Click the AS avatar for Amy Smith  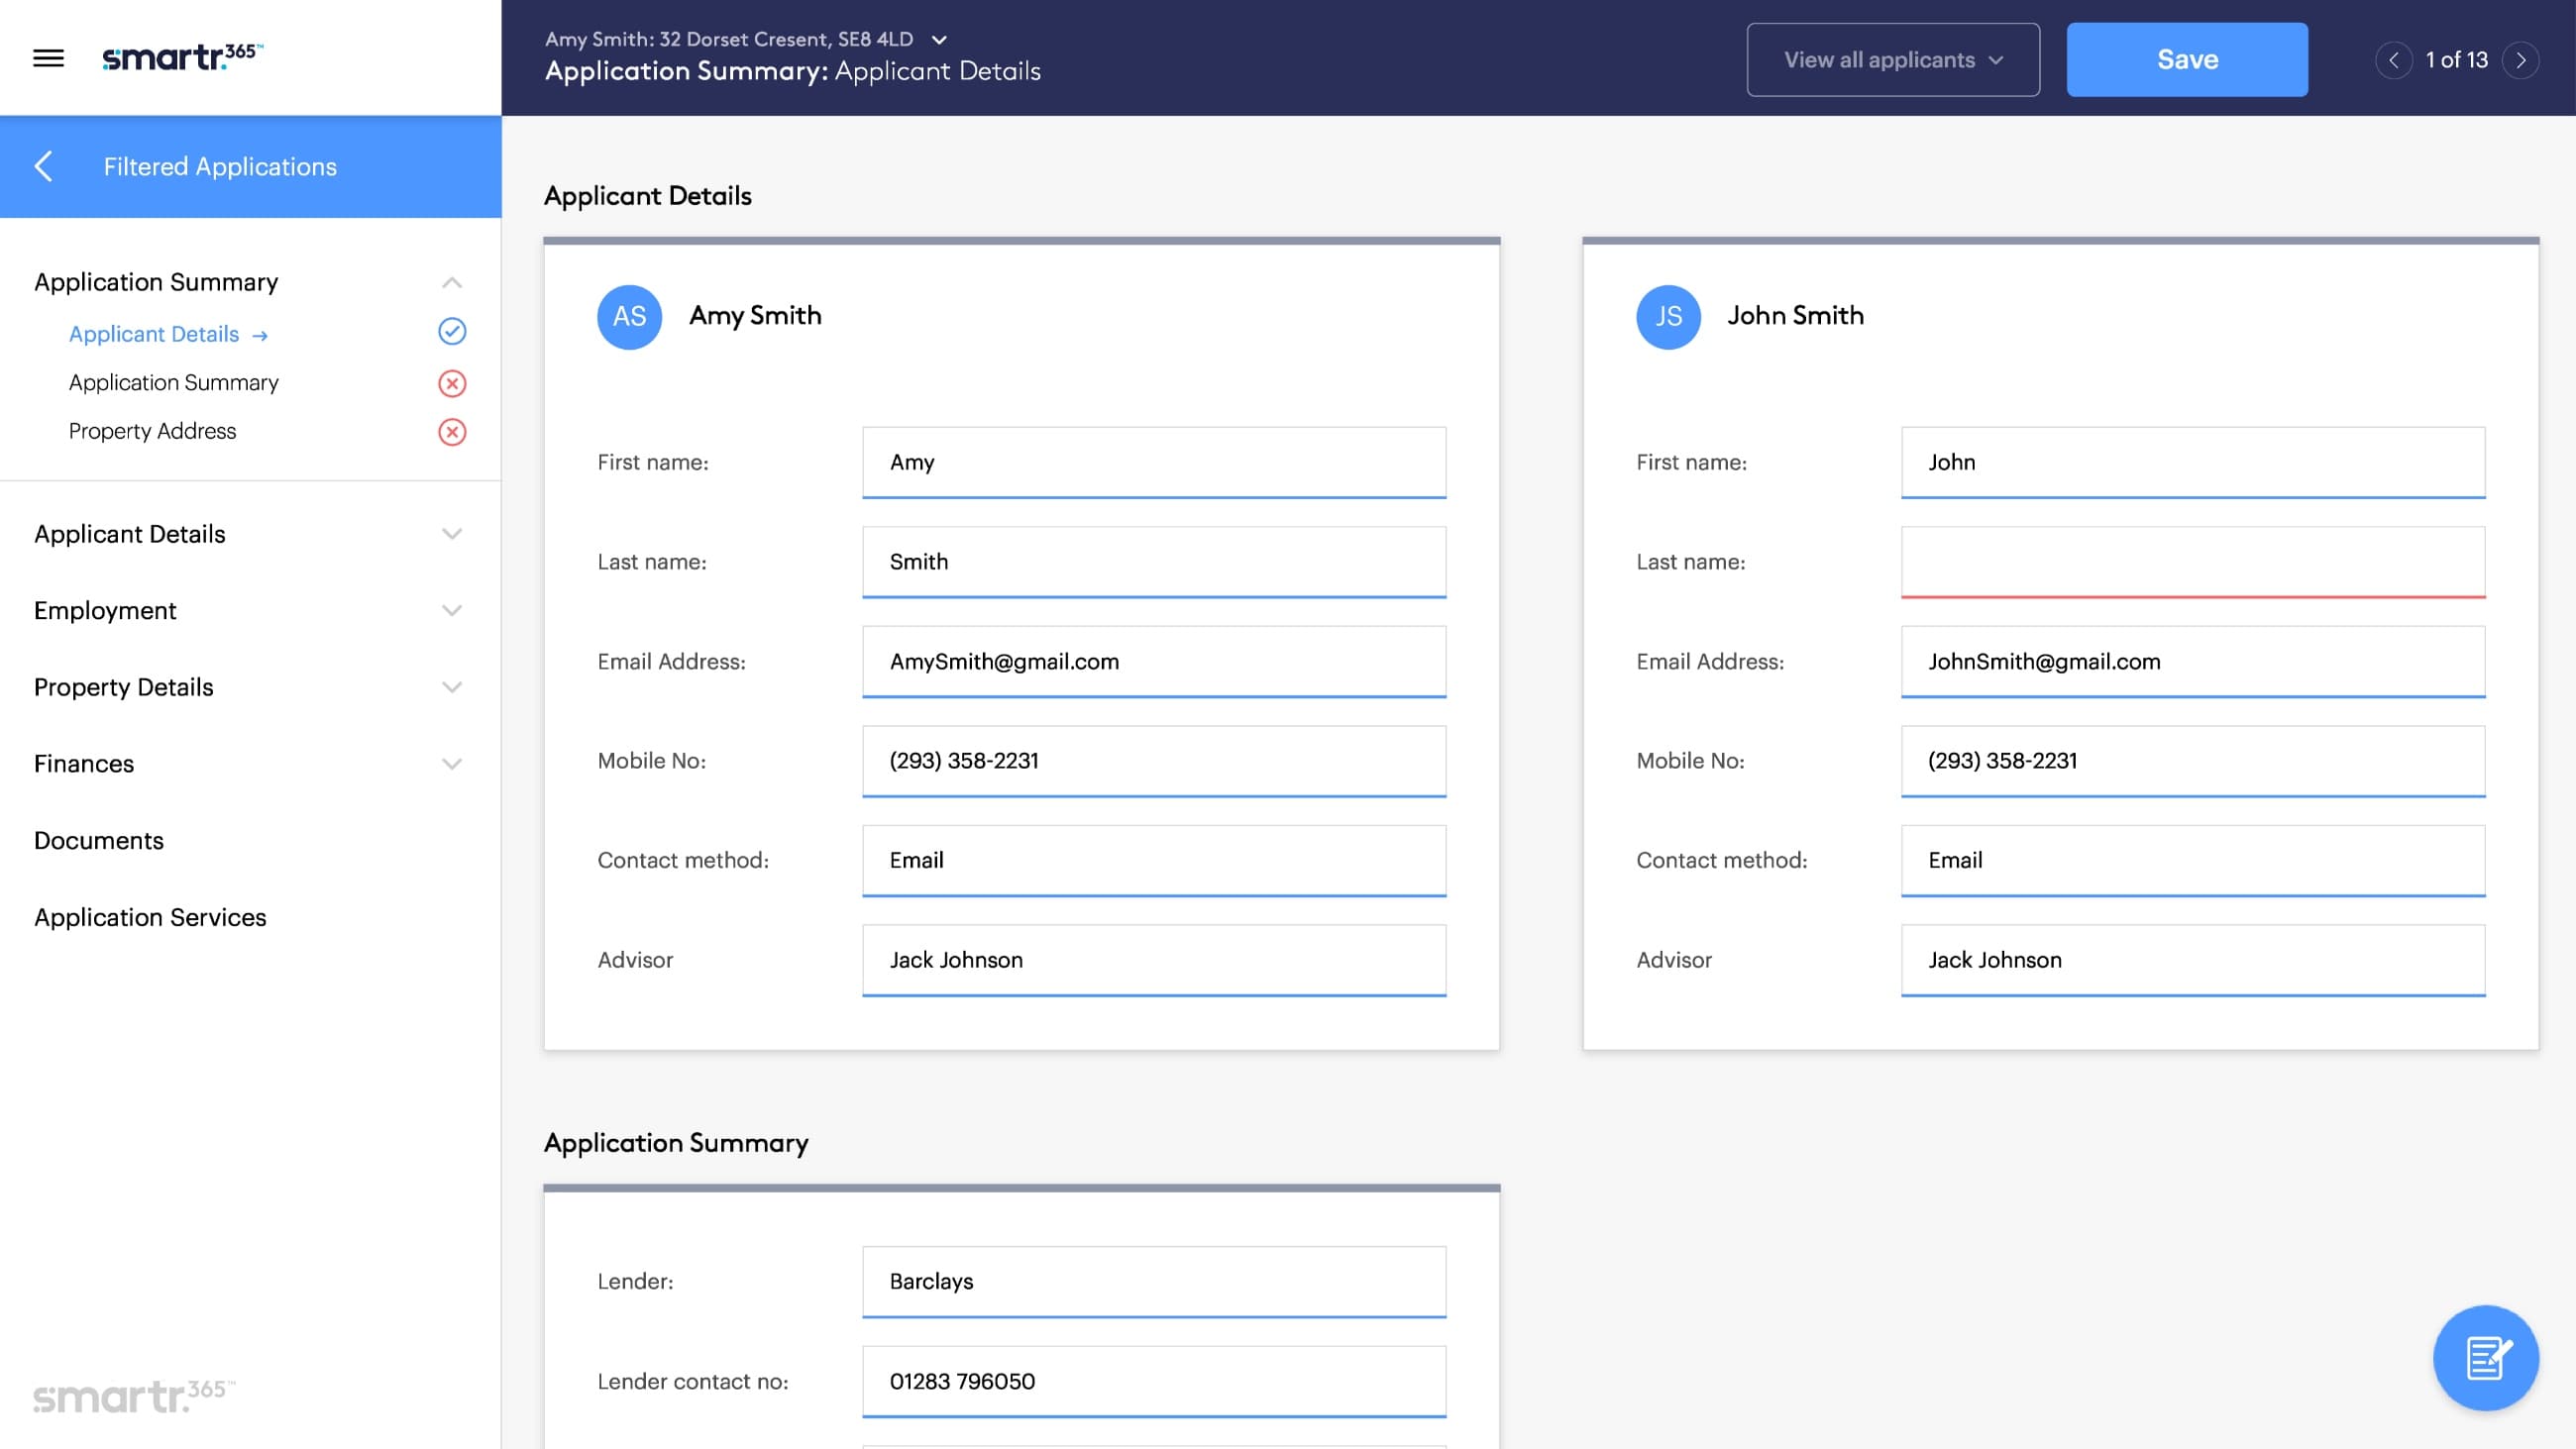click(629, 316)
